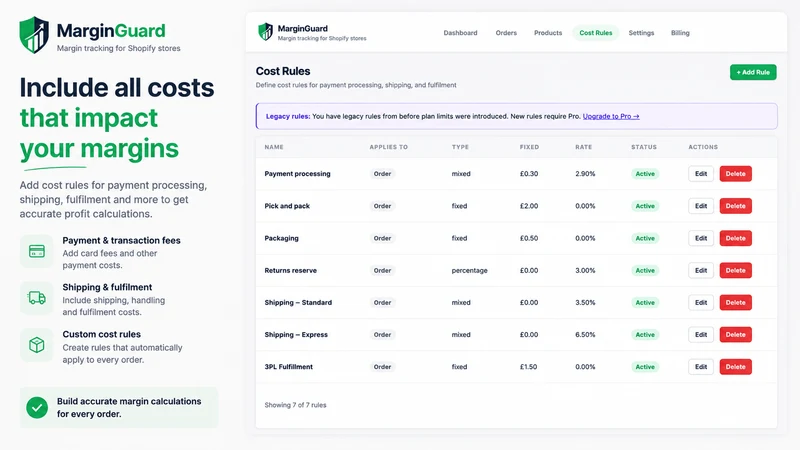This screenshot has height=450, width=800.
Task: Click the STATUS column header
Action: point(644,147)
